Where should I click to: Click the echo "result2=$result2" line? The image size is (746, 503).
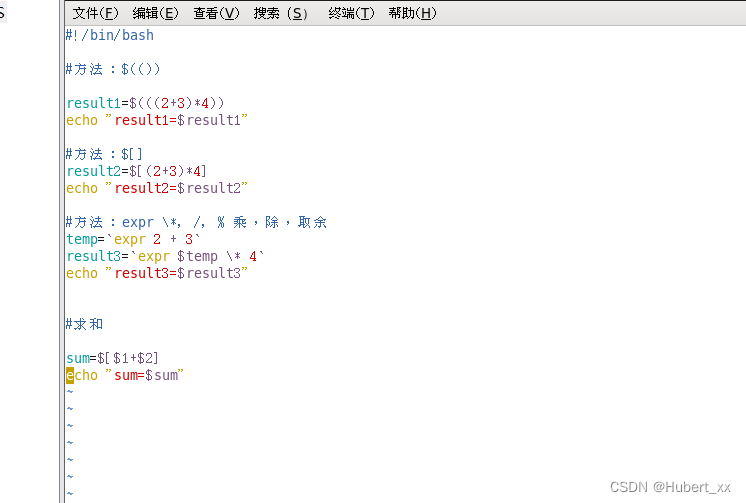tap(157, 188)
